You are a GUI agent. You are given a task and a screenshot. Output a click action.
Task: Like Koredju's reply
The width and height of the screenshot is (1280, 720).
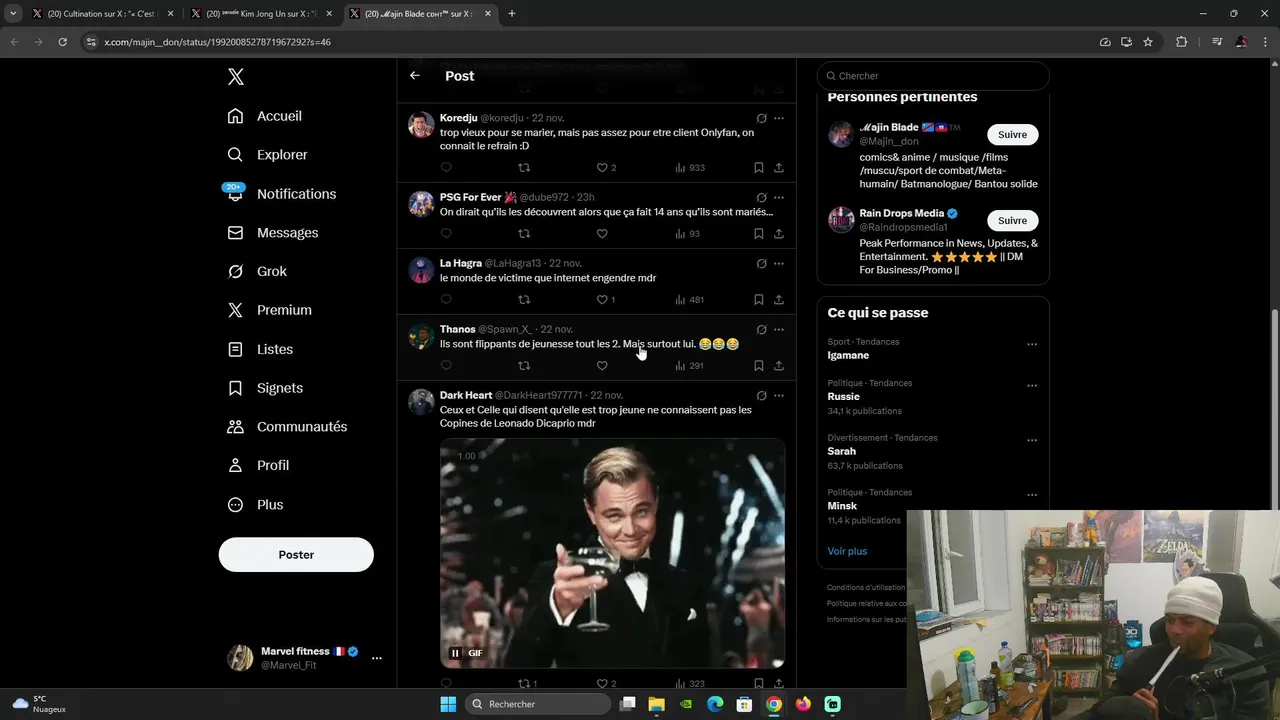602,168
